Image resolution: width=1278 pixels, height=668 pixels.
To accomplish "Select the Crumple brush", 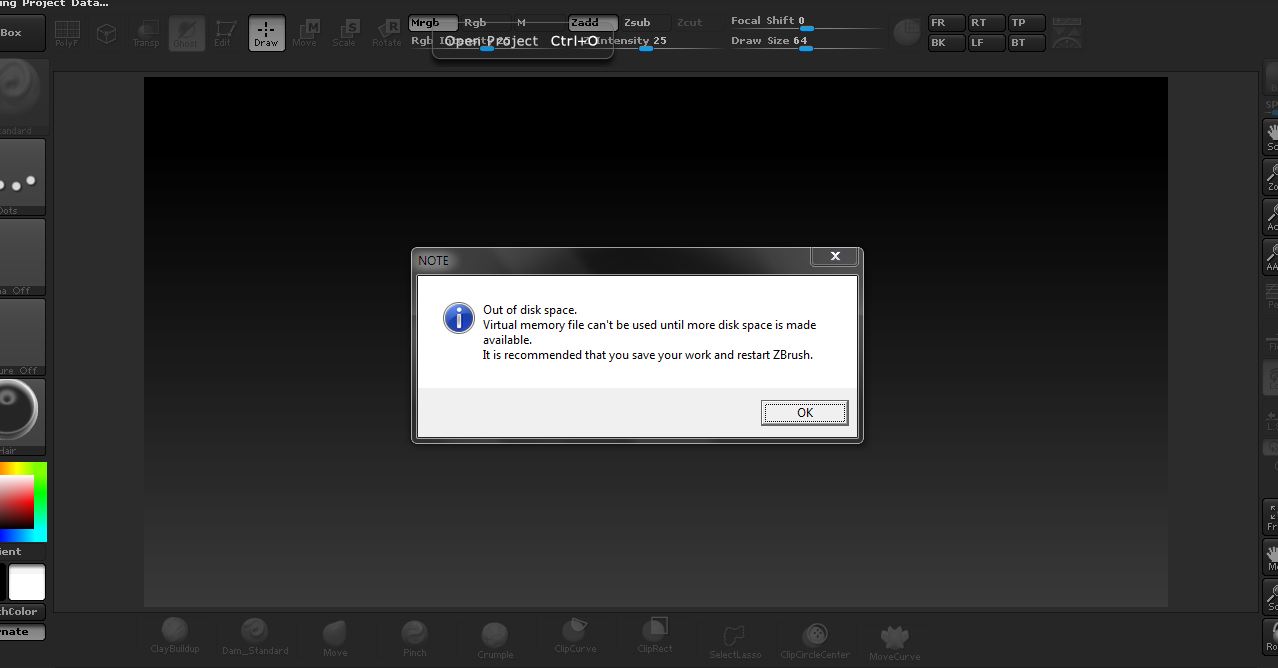I will [x=495, y=640].
